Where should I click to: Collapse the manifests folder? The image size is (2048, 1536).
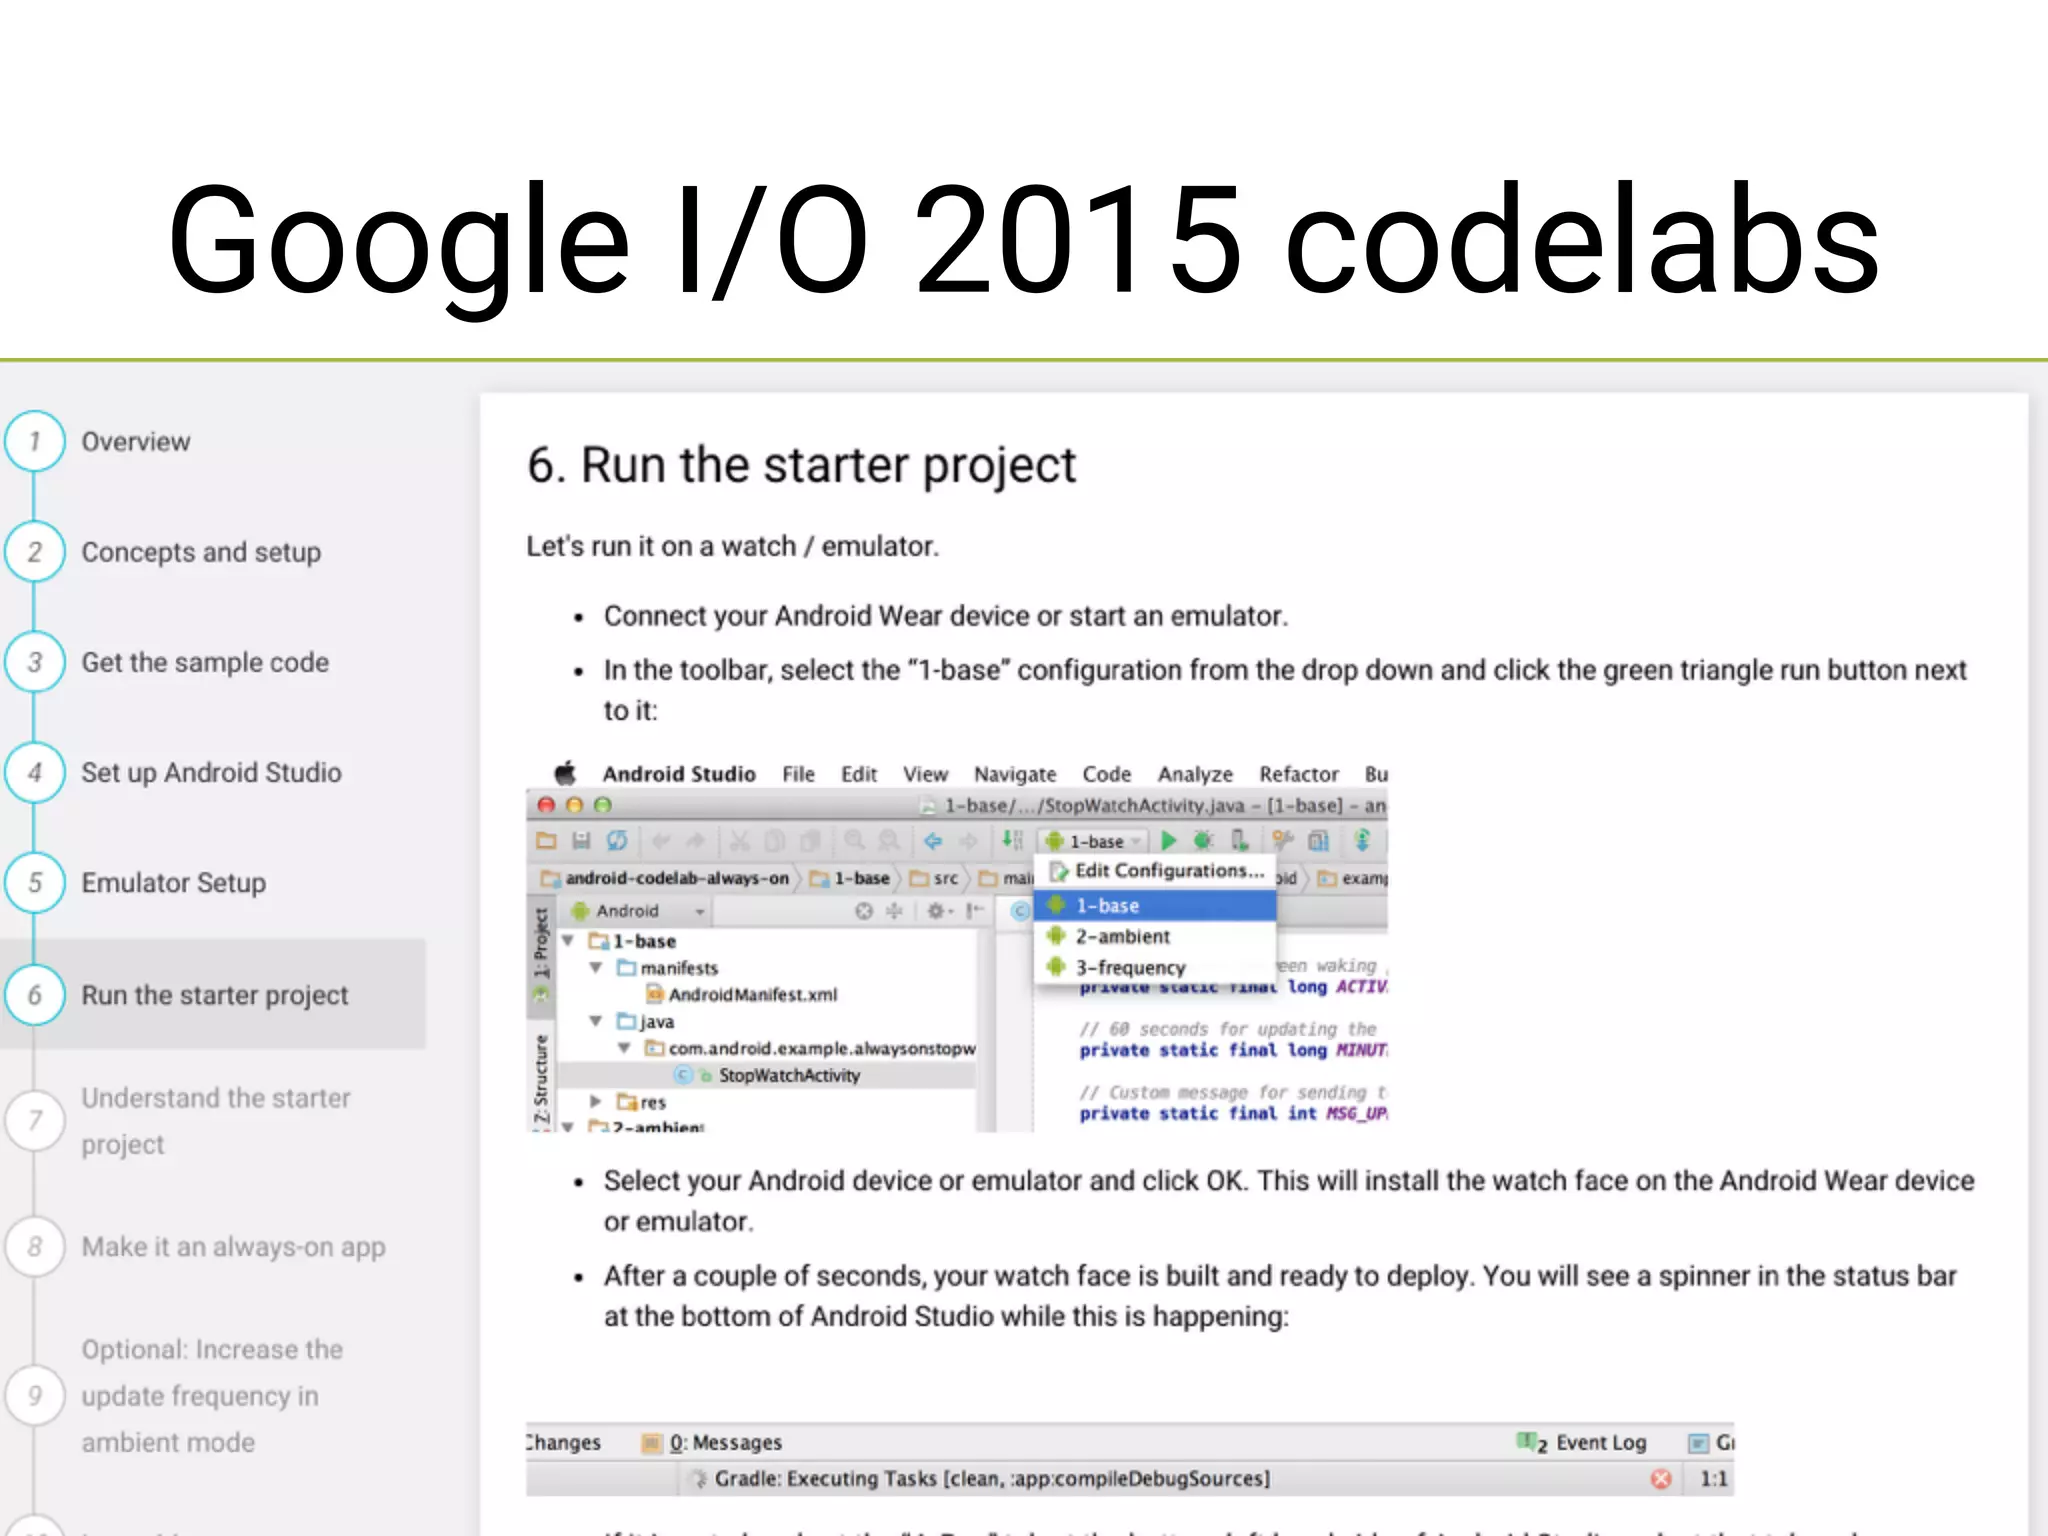tap(596, 968)
